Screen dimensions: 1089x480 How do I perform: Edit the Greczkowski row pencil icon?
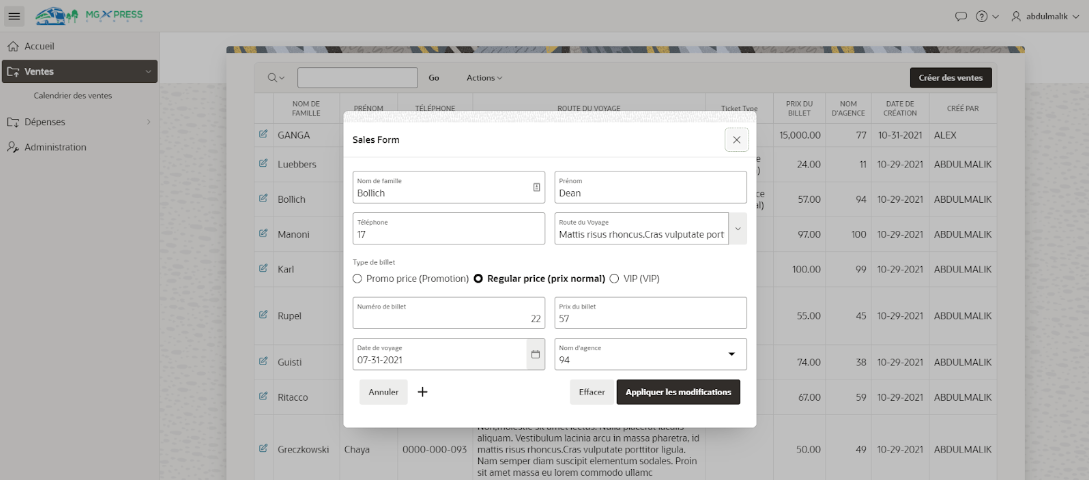click(x=263, y=448)
